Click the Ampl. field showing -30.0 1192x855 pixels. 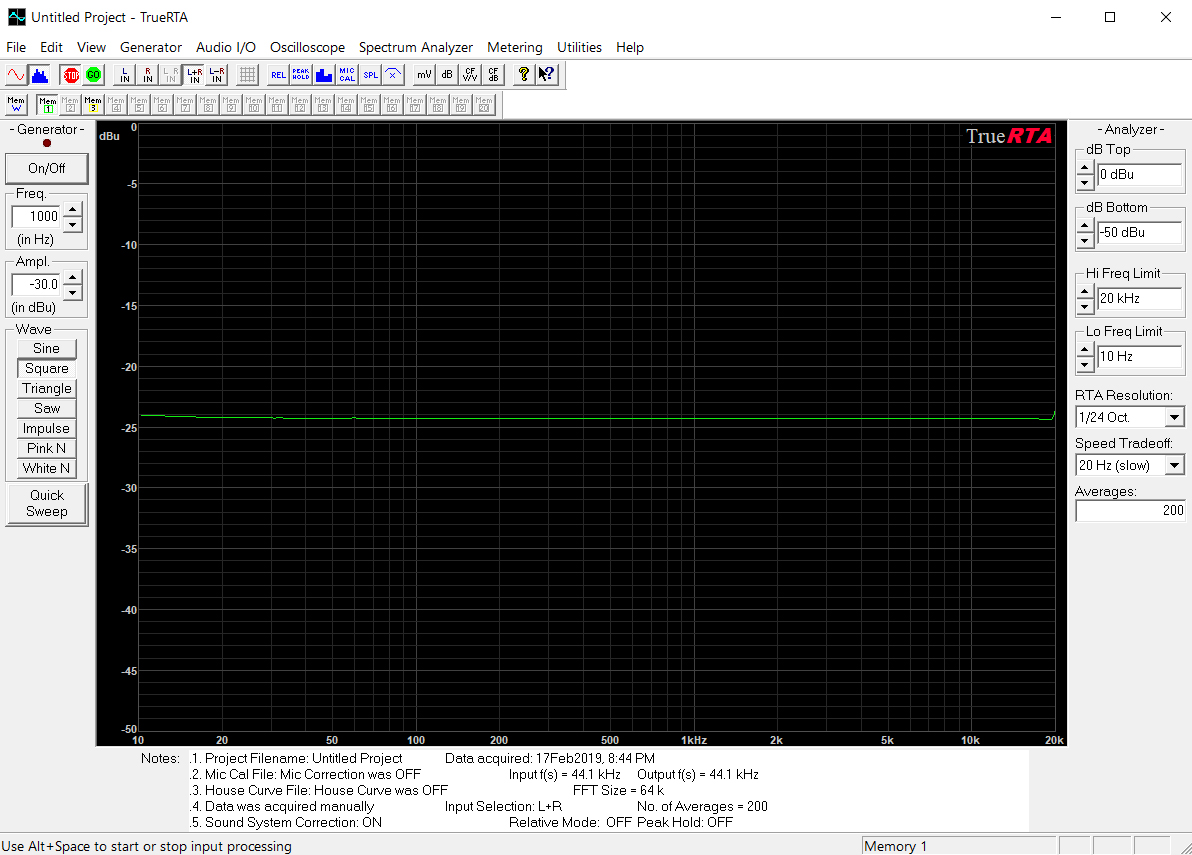coord(36,284)
